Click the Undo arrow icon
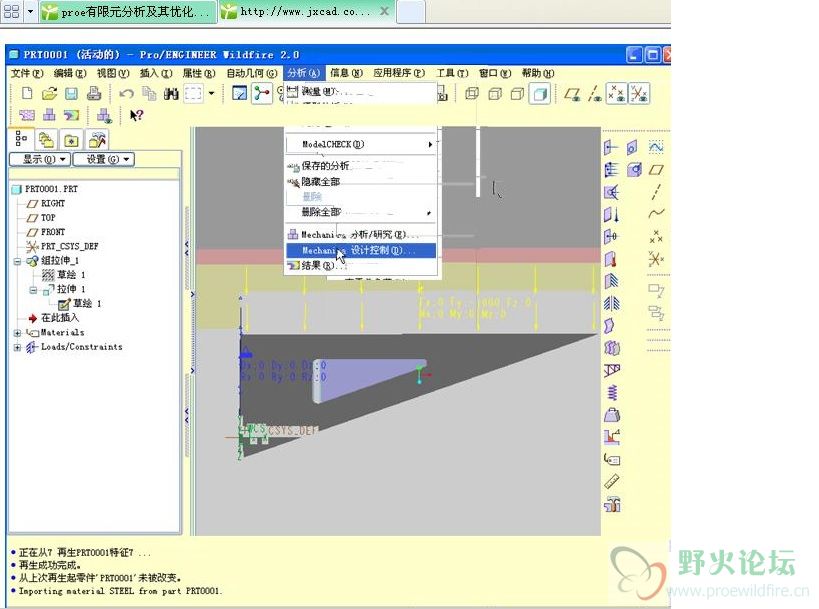The height and width of the screenshot is (609, 819). point(126,93)
